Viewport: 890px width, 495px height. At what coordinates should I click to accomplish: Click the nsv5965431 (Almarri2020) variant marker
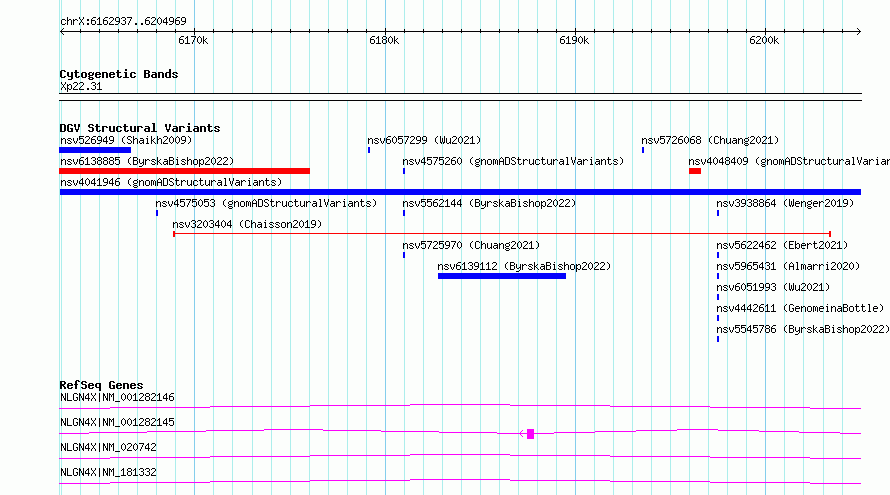[718, 276]
